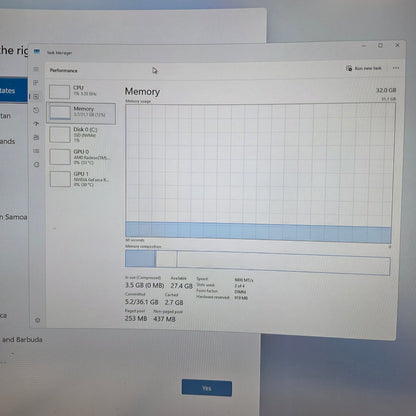
Task: Select the Disk 0 (C:) performance item
Action: point(82,135)
